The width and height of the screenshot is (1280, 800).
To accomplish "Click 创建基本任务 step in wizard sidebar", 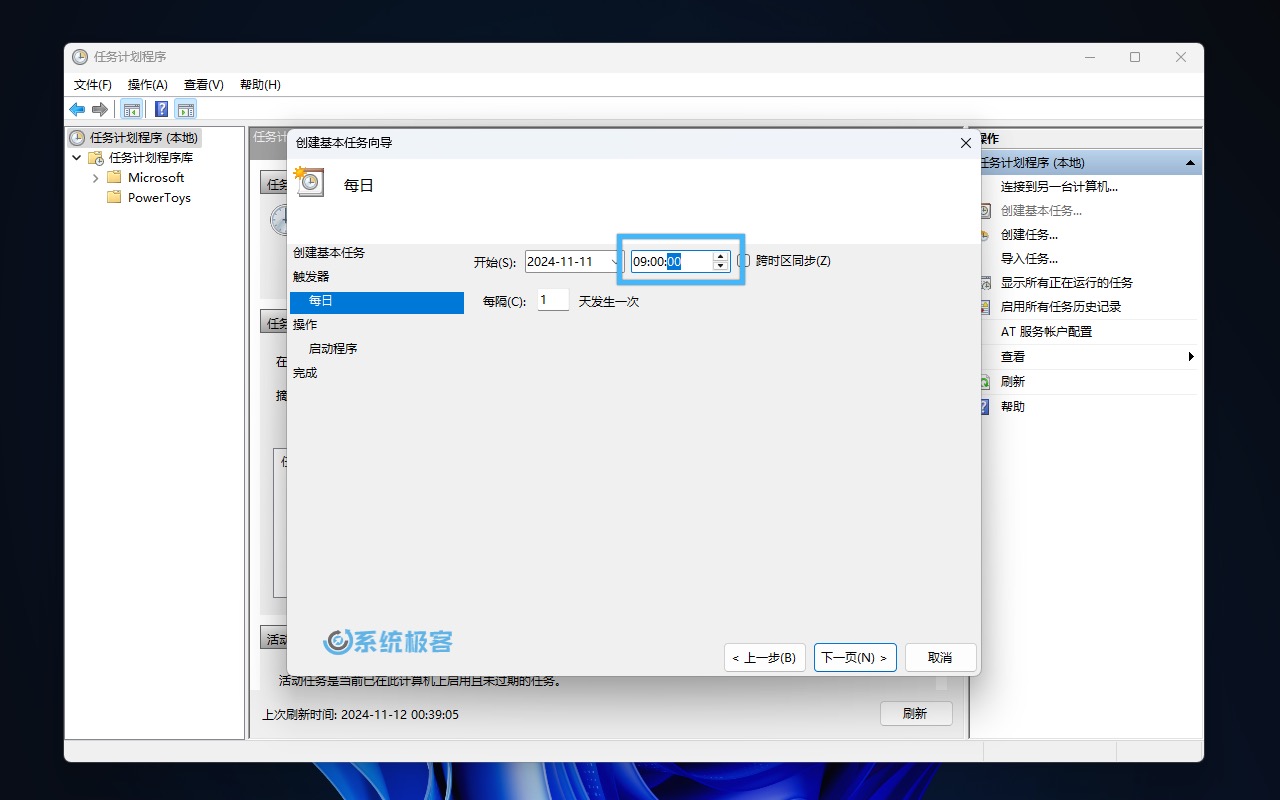I will (329, 253).
